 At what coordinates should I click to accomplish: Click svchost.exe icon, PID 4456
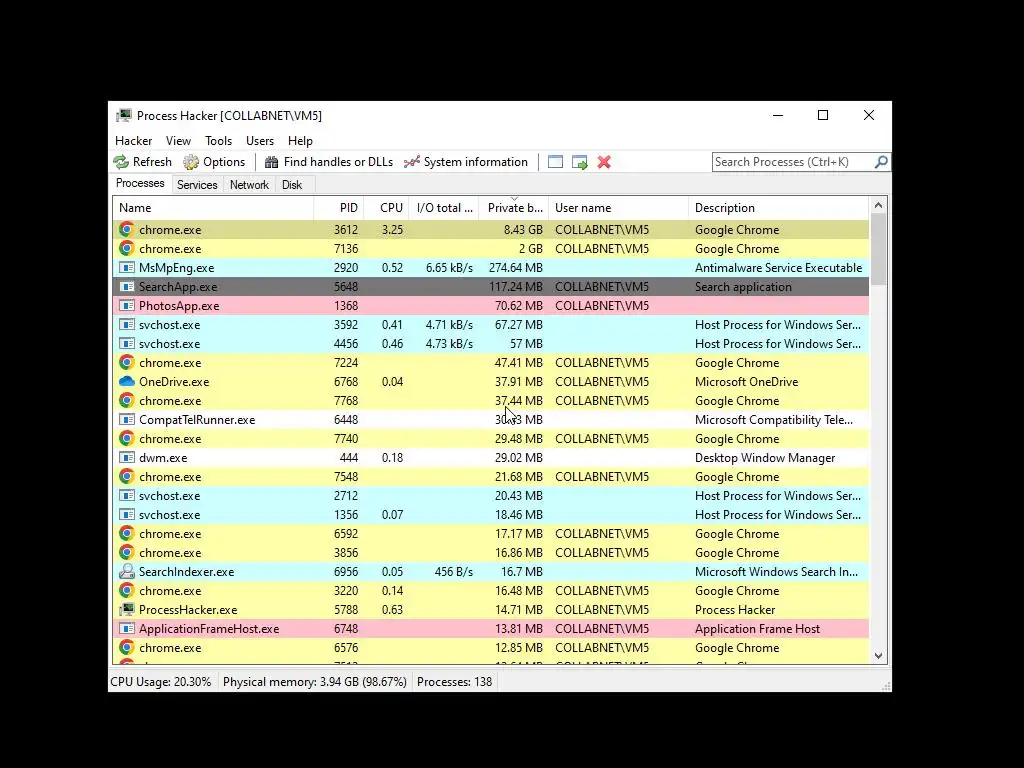click(x=127, y=344)
